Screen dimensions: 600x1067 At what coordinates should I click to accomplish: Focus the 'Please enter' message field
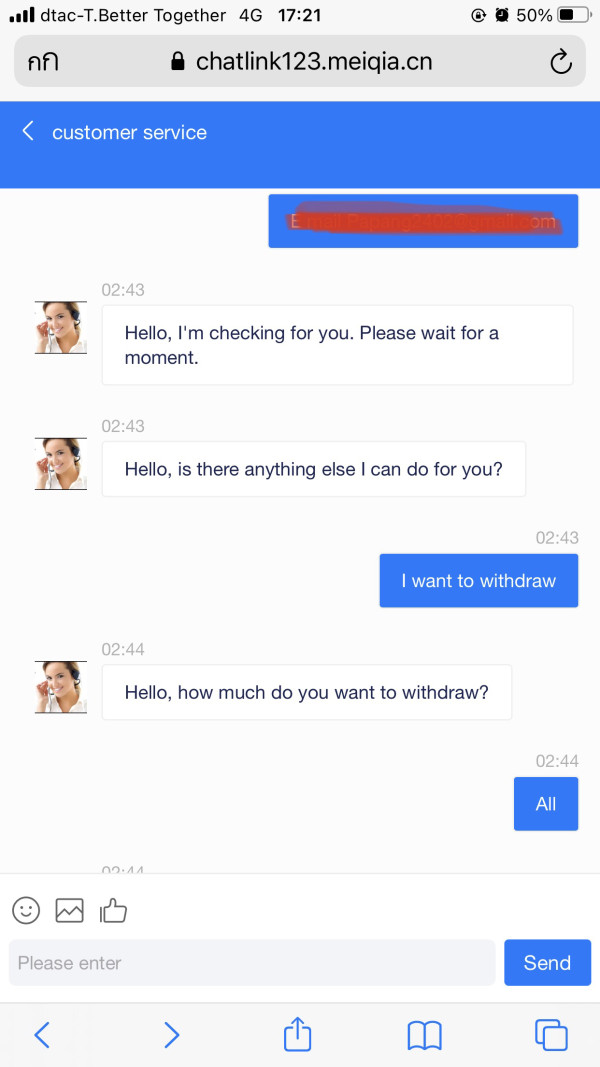[x=252, y=962]
